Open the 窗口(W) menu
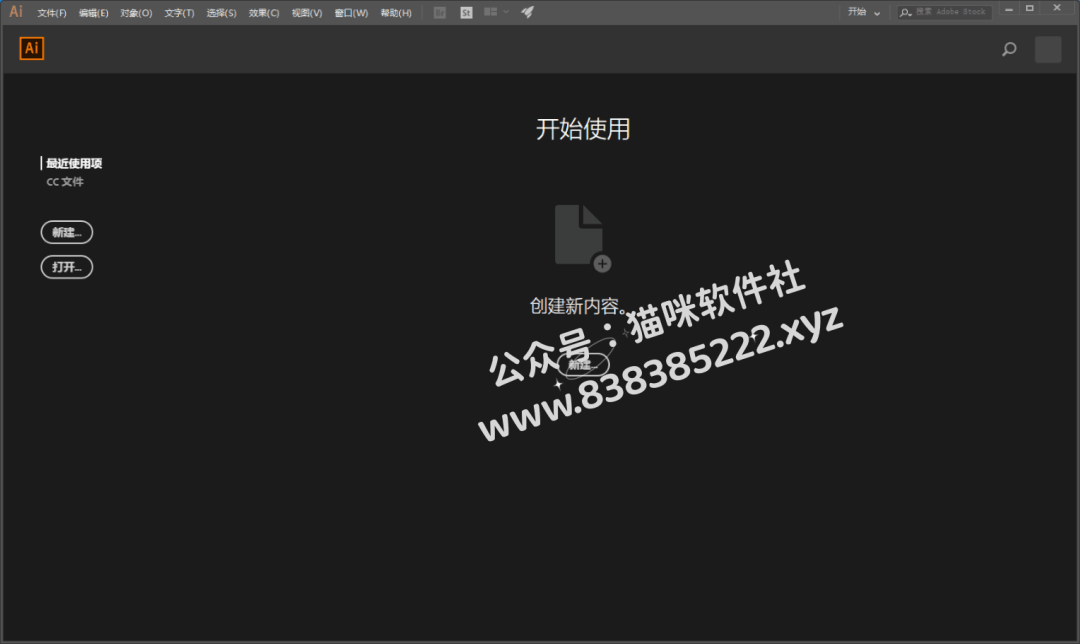This screenshot has width=1080, height=644. pyautogui.click(x=351, y=13)
